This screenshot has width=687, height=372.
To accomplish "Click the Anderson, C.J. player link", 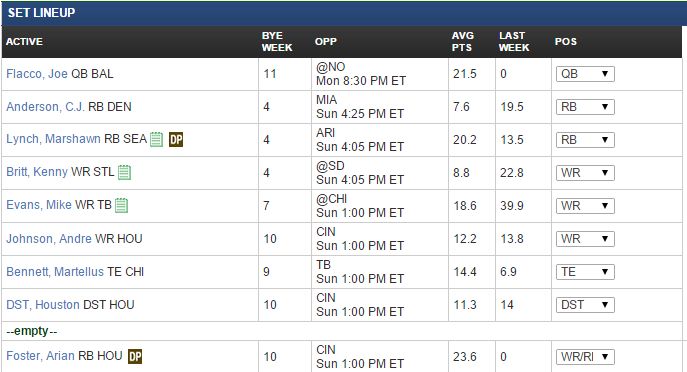I will (46, 106).
